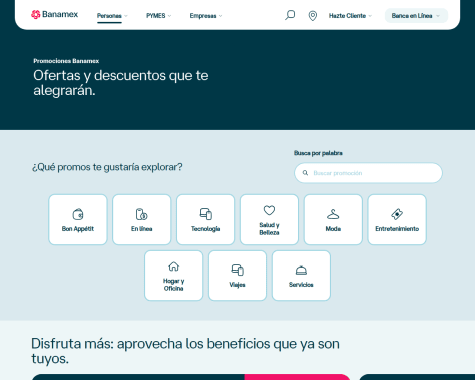Choose the Servicios label
The image size is (475, 380).
click(x=301, y=285)
